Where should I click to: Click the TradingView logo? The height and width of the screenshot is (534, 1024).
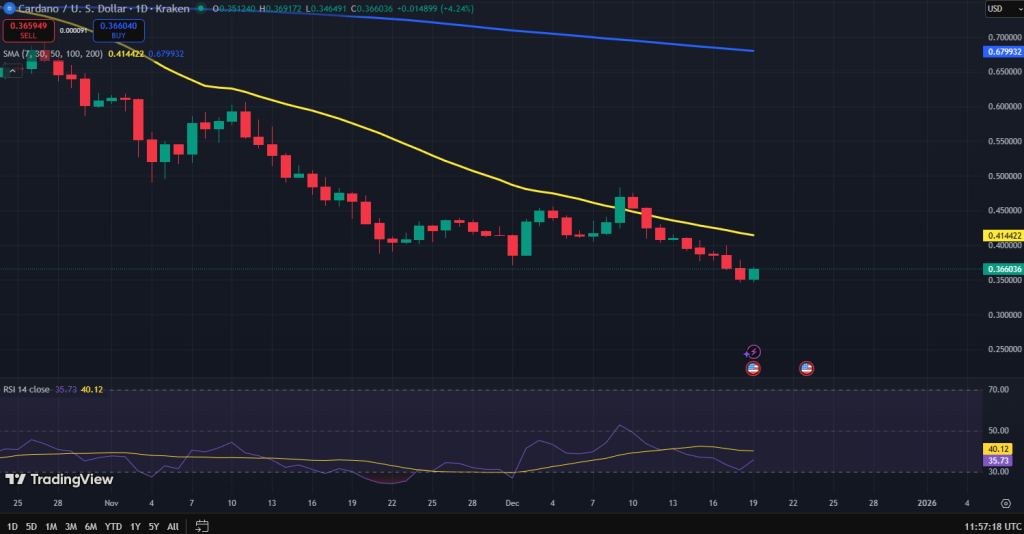click(x=59, y=479)
